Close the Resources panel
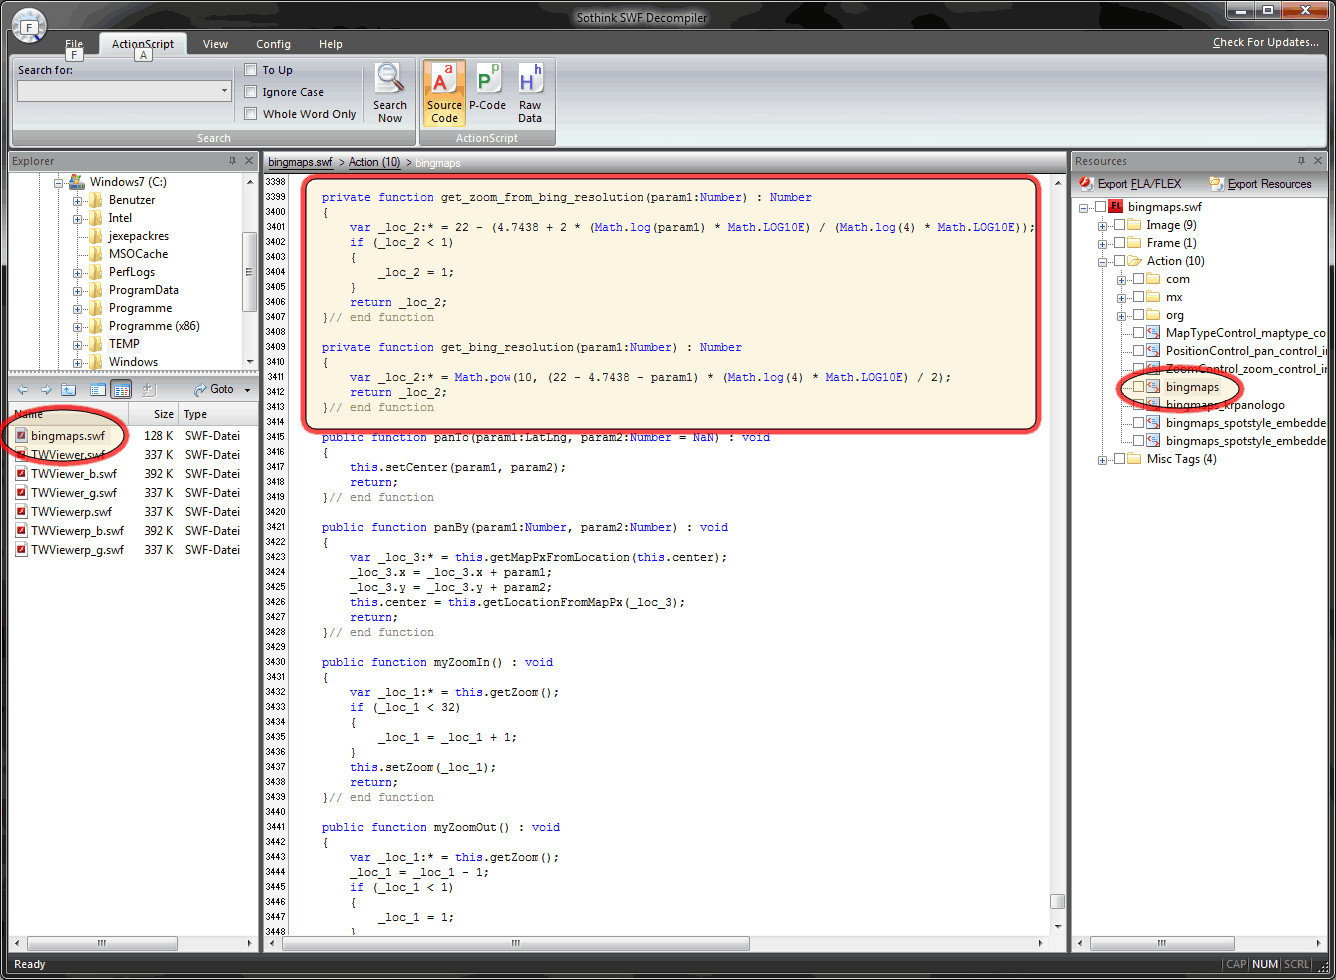Image resolution: width=1336 pixels, height=980 pixels. click(x=1318, y=161)
